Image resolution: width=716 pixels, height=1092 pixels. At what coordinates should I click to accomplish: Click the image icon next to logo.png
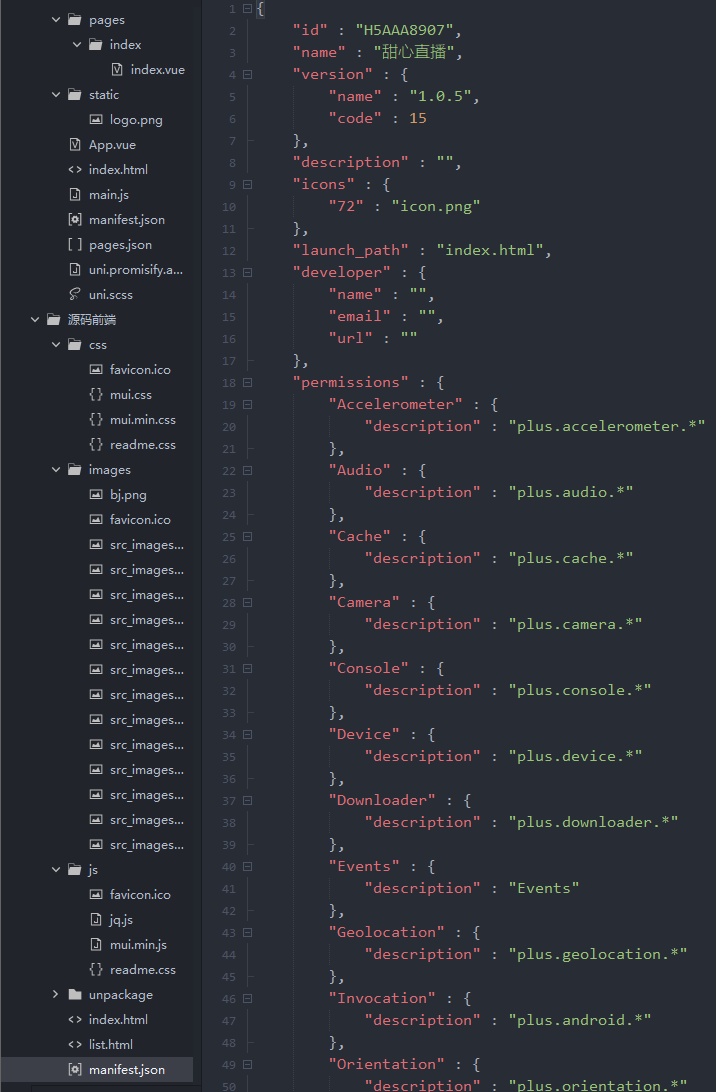96,120
